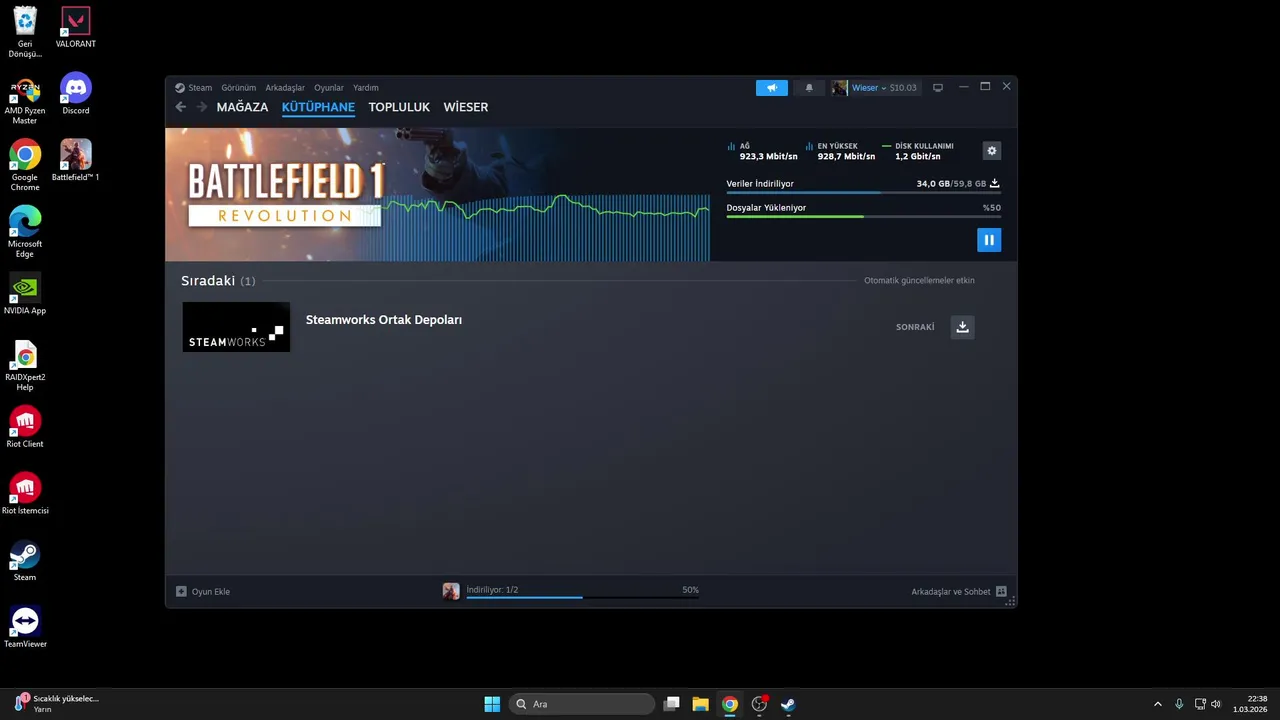Select Steamworks Ortak Depoları entry
1280x720 pixels.
(x=384, y=320)
